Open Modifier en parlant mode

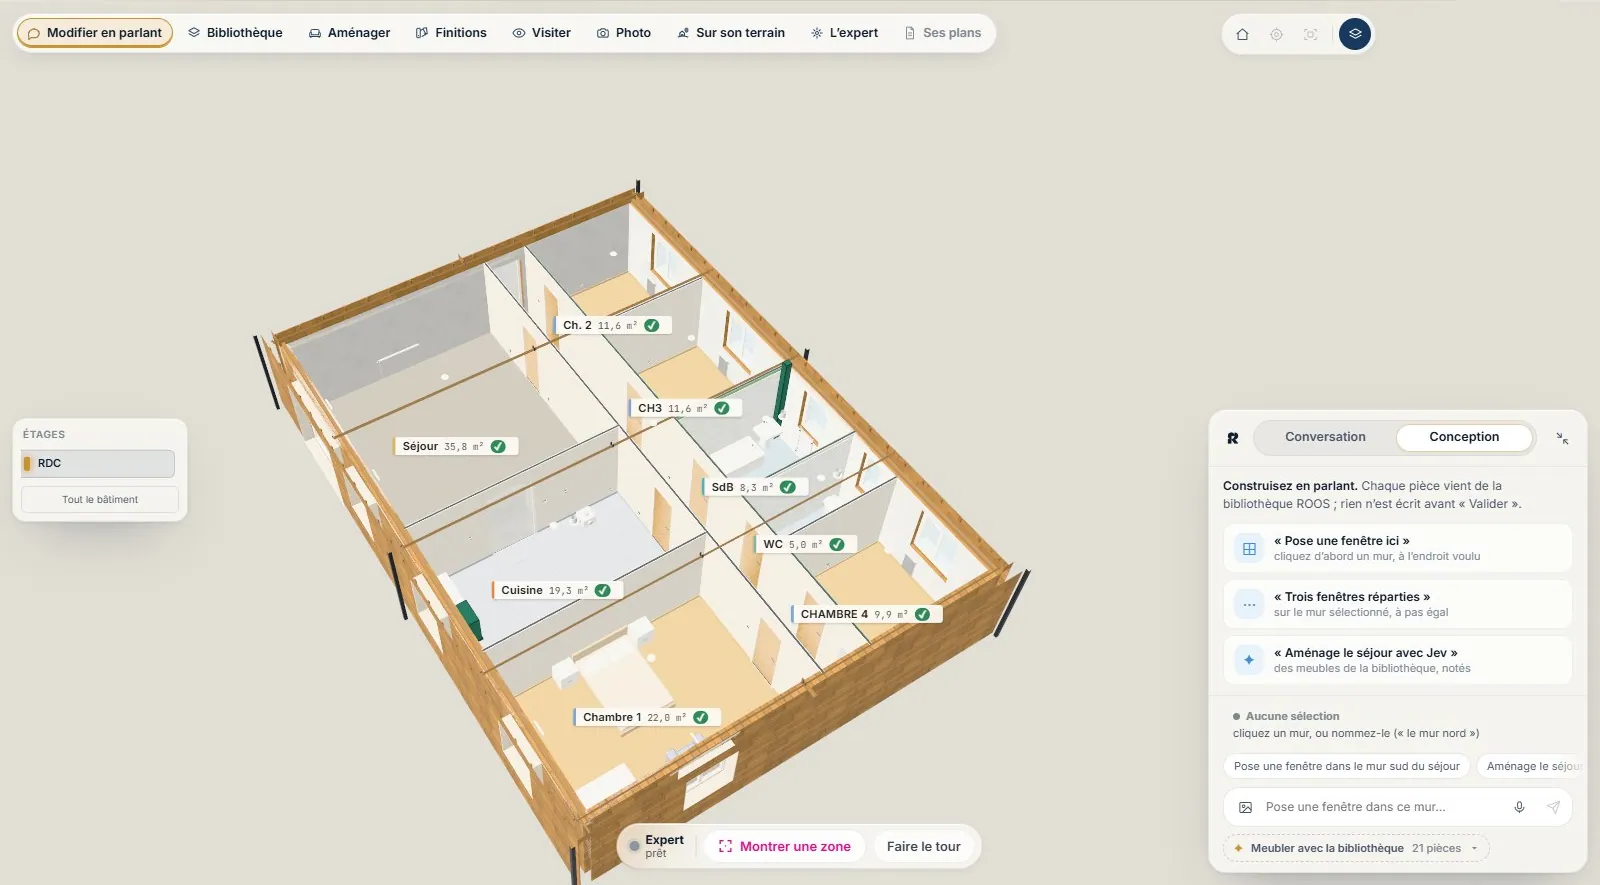tap(95, 33)
